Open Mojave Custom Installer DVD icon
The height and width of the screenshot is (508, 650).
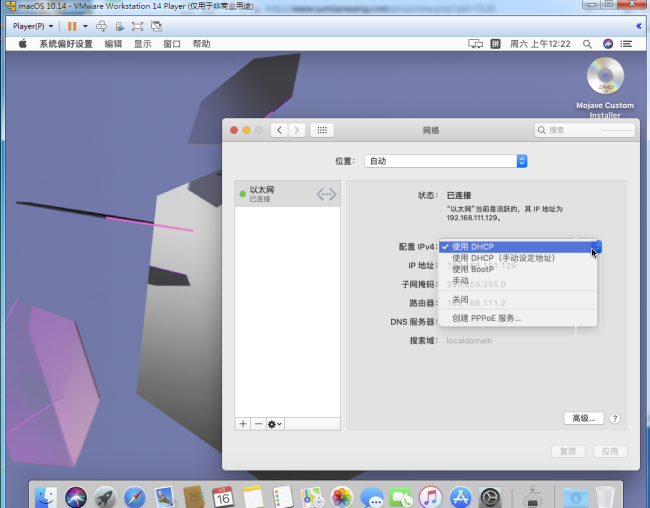point(605,76)
